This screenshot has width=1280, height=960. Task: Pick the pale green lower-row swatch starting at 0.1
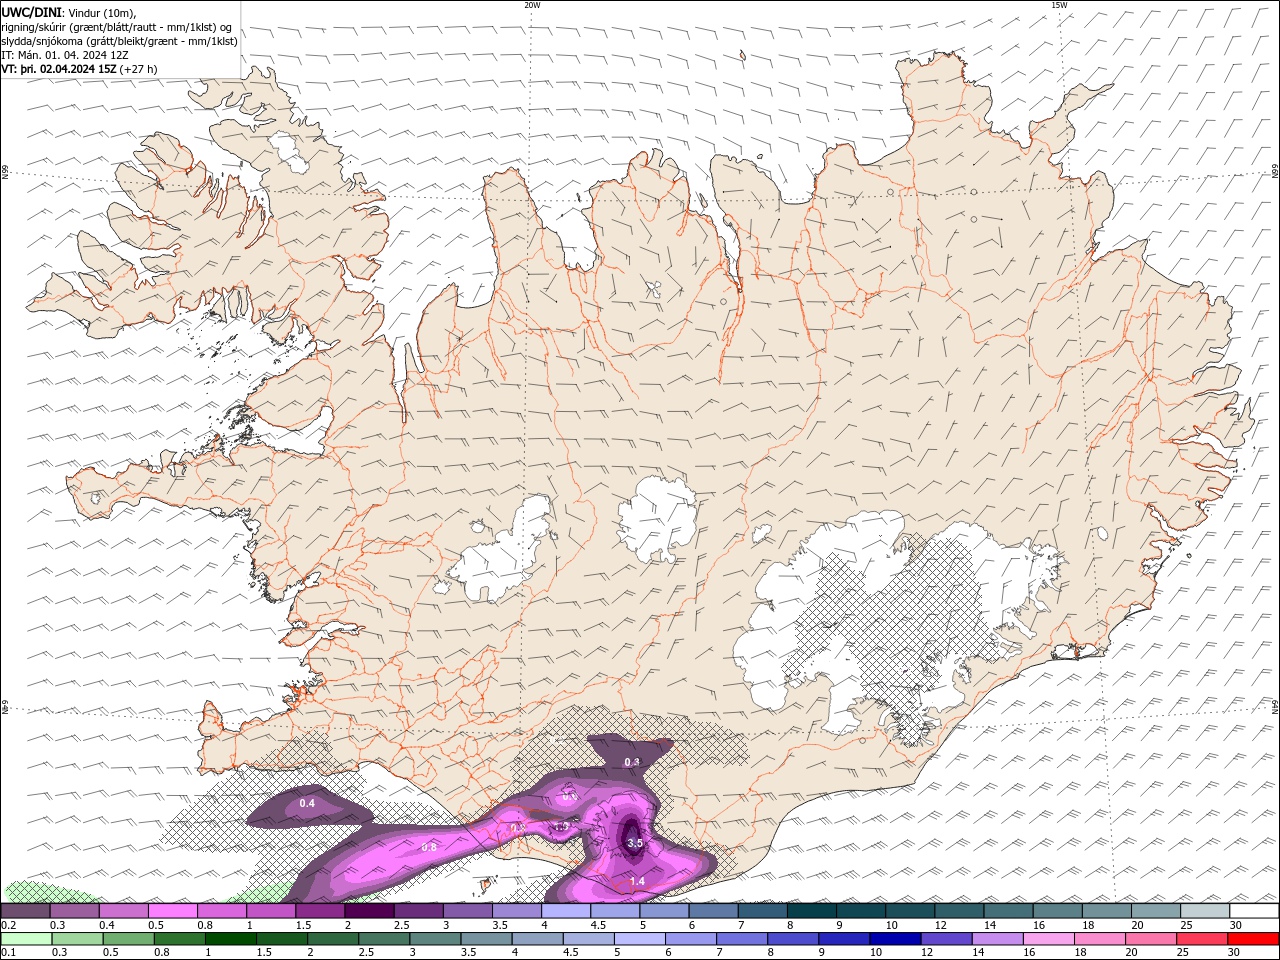(26, 939)
